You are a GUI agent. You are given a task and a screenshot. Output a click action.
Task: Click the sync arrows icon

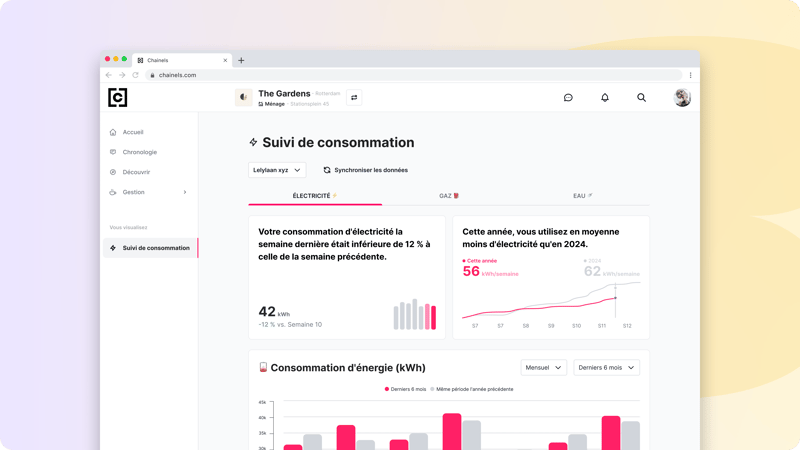click(327, 170)
